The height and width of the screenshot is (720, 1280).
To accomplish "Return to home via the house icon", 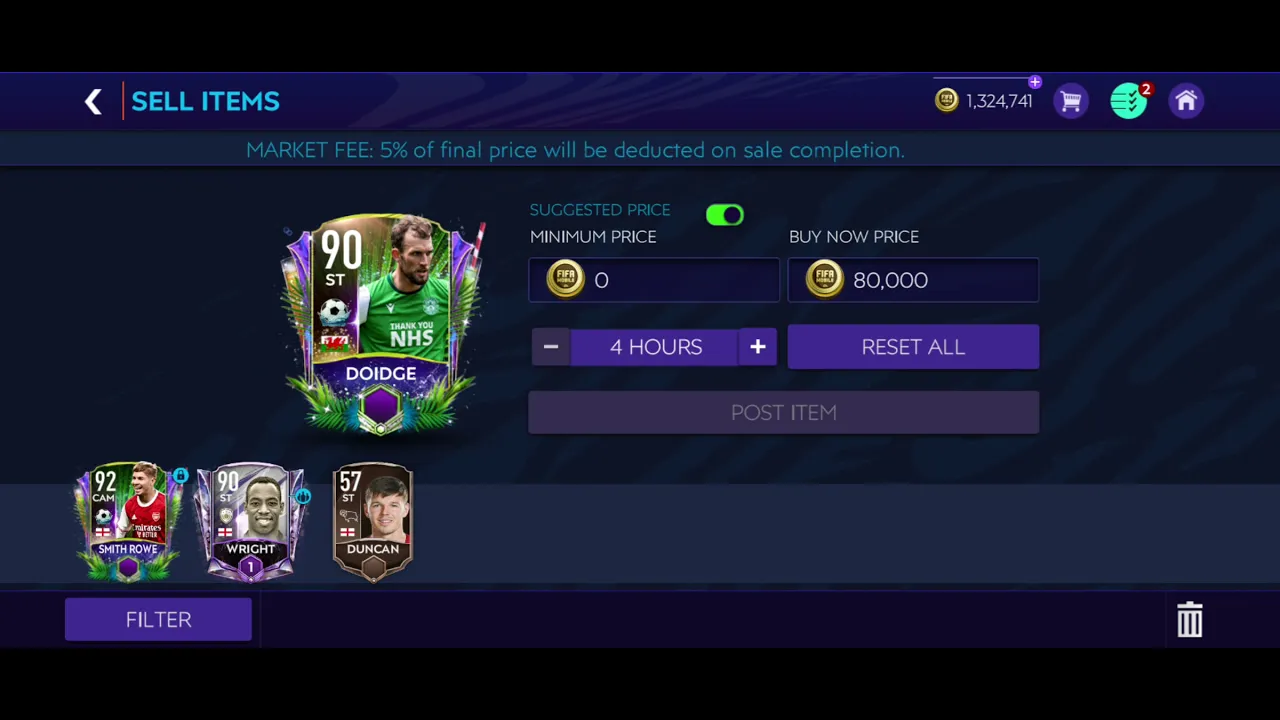I will click(x=1186, y=101).
